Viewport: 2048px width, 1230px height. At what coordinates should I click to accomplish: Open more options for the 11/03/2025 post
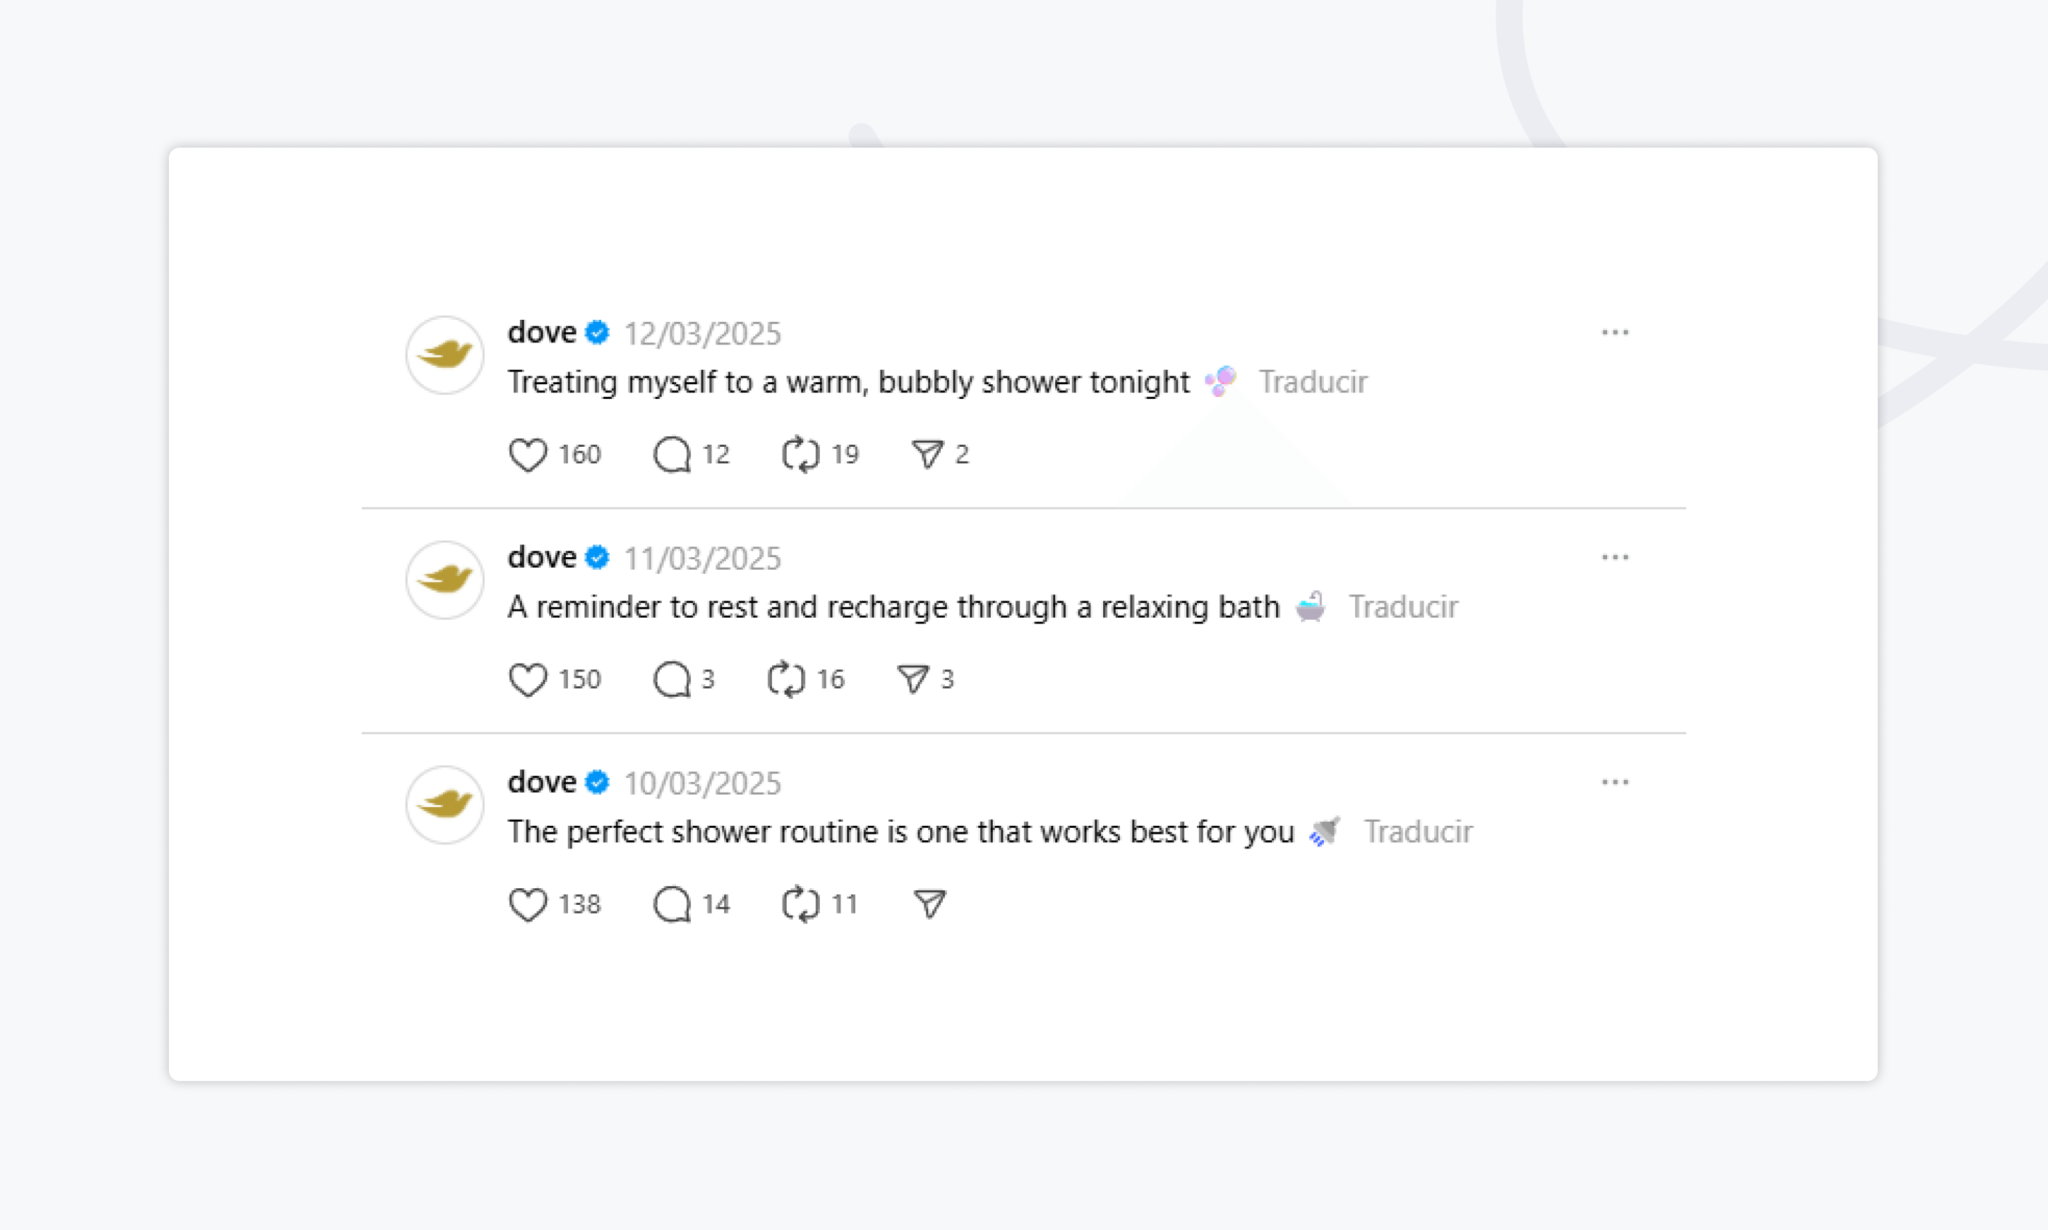1615,557
